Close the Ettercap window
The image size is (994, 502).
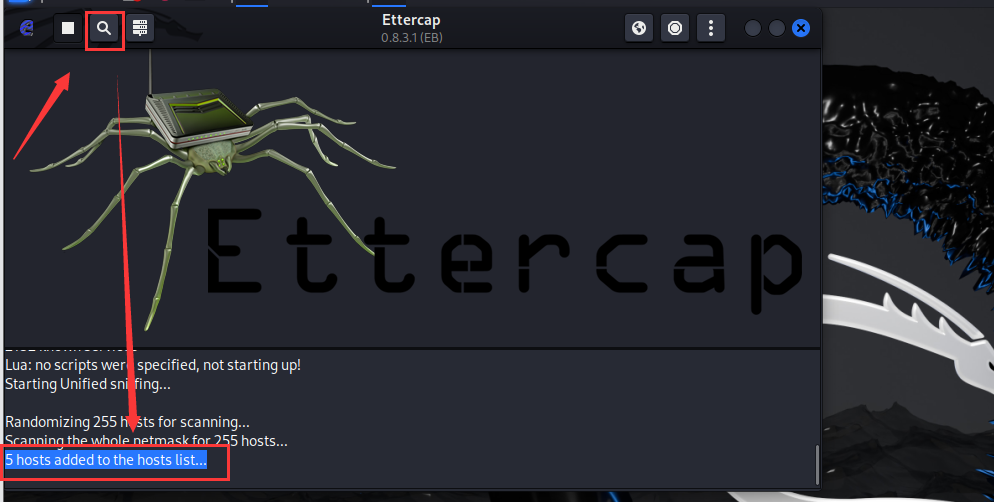[x=801, y=28]
